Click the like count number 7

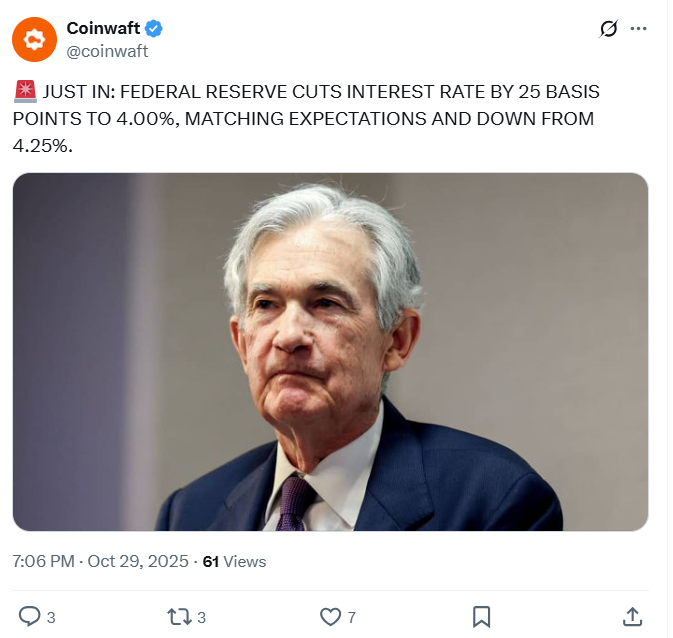click(352, 617)
